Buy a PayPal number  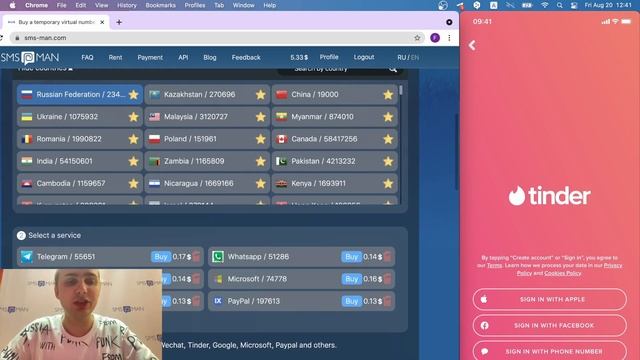(351, 301)
